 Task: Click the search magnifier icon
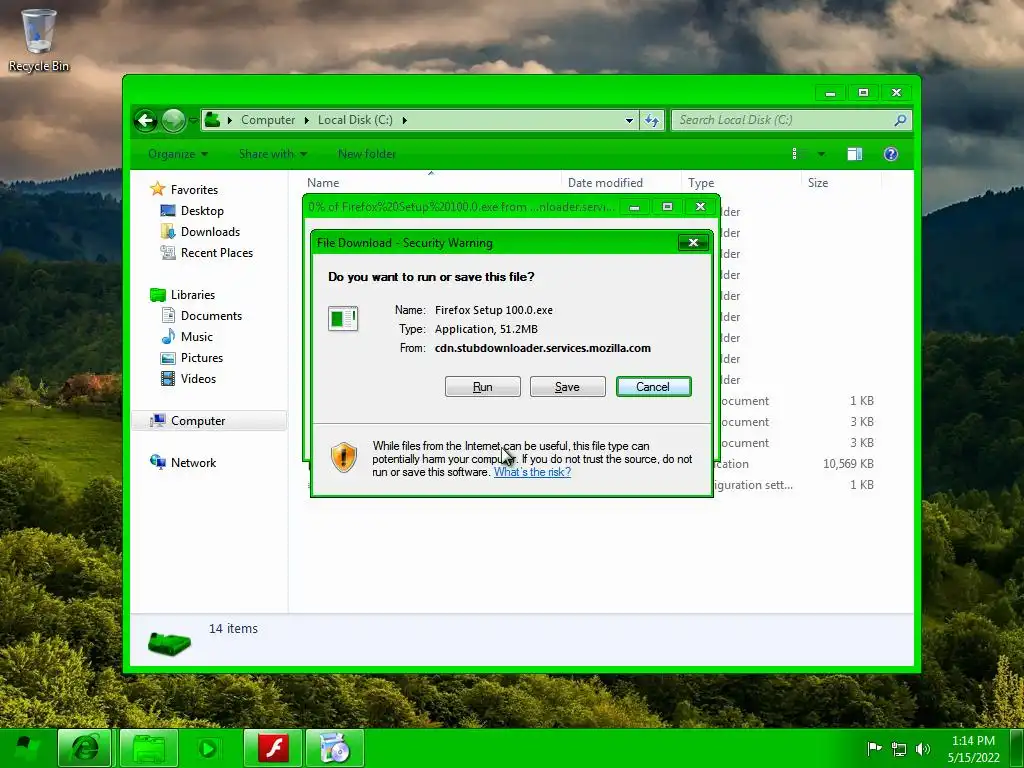[x=900, y=120]
